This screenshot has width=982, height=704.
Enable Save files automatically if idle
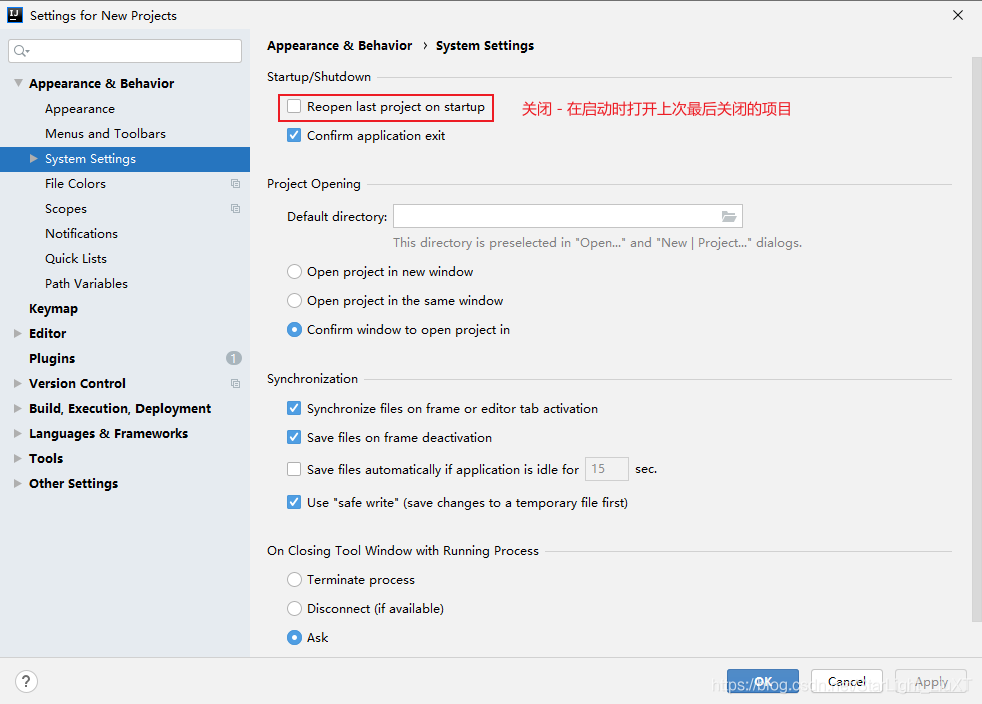[x=294, y=469]
